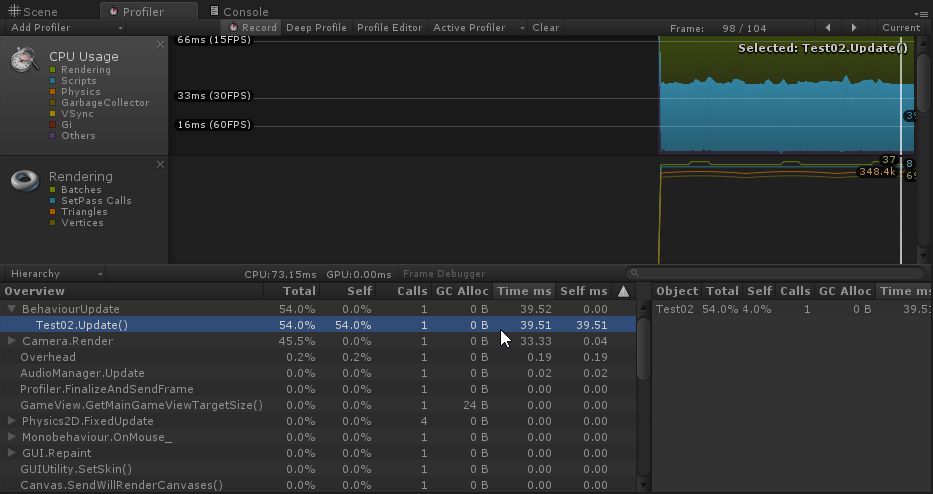Expand the Physics2D.FixedUpdate row
933x494 pixels.
coord(11,421)
